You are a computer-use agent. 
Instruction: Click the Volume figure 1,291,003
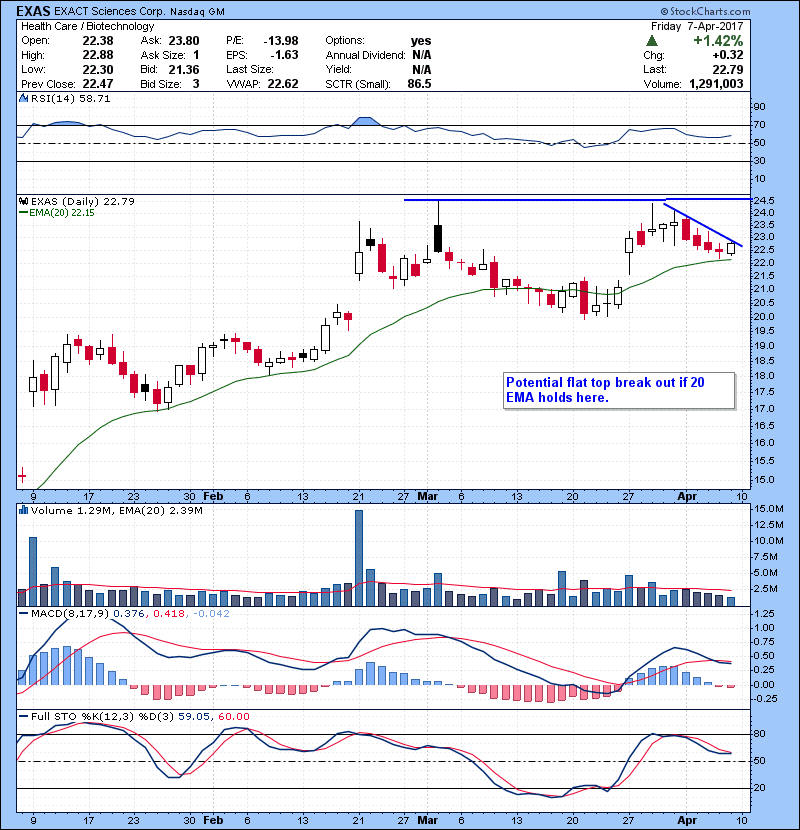pyautogui.click(x=716, y=84)
